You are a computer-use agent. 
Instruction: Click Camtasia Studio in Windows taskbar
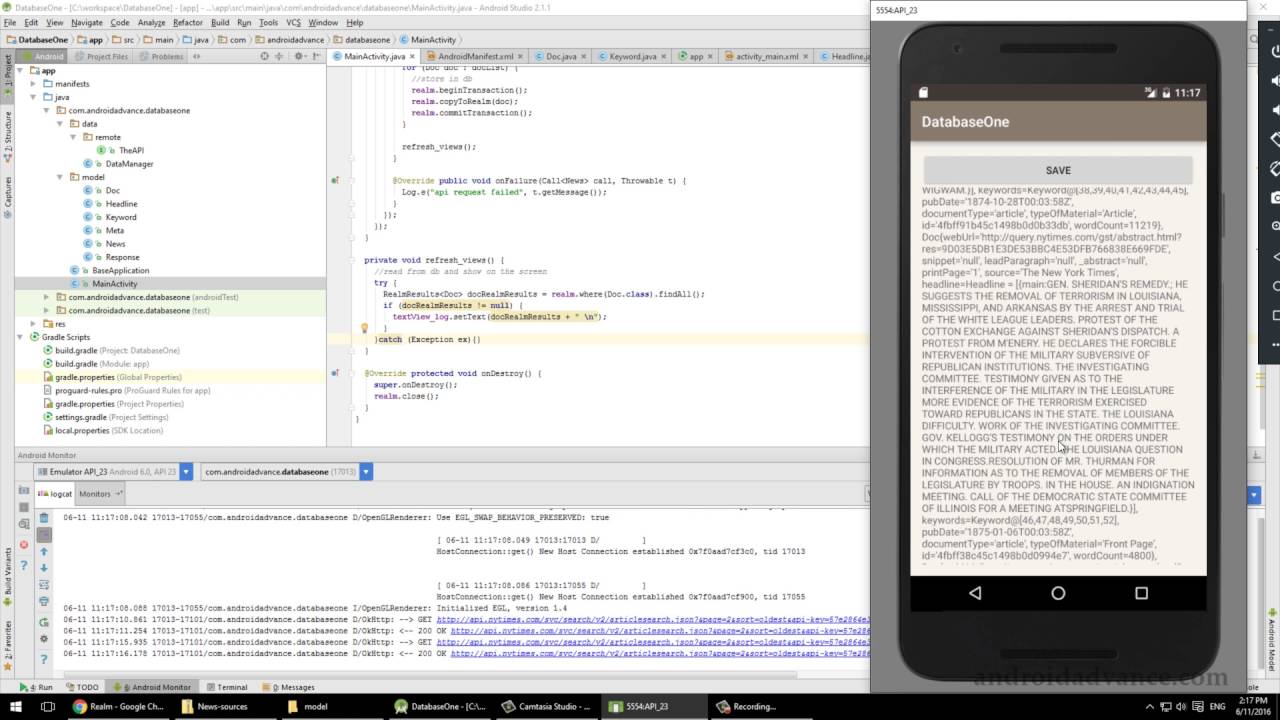(547, 706)
